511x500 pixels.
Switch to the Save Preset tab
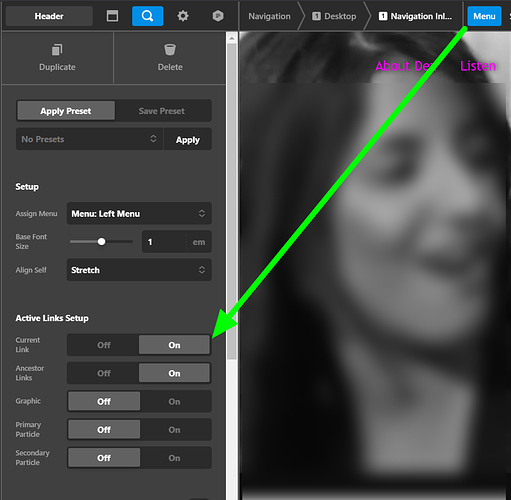click(x=162, y=111)
